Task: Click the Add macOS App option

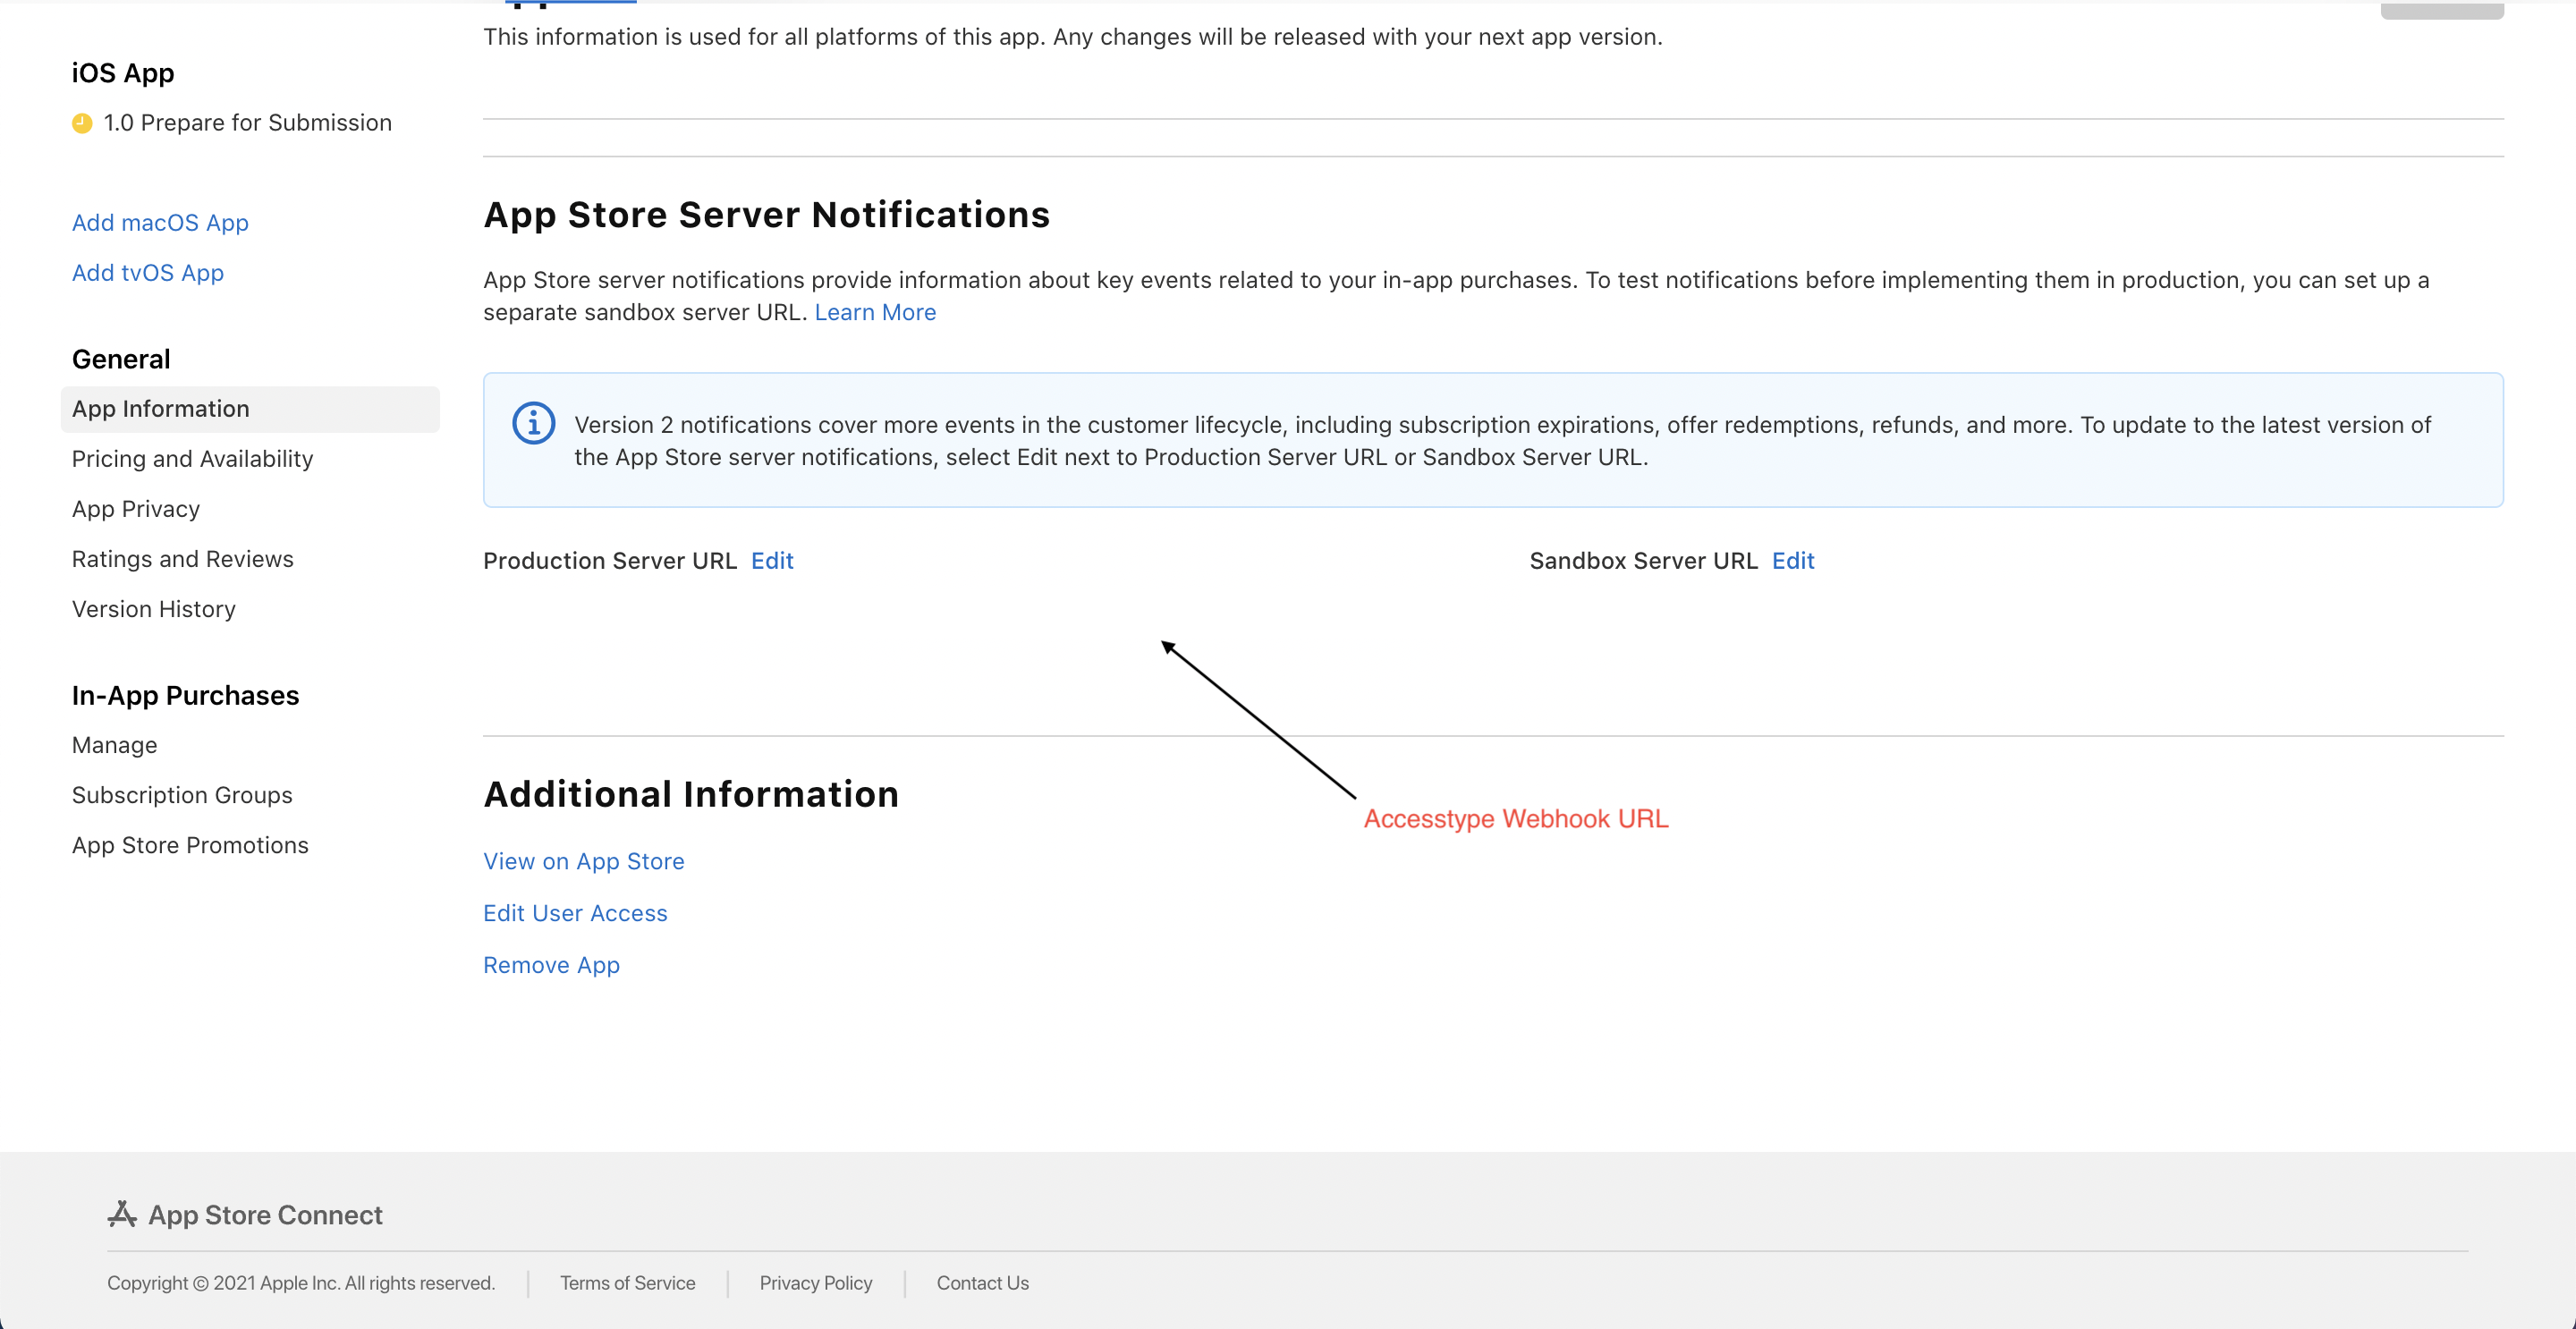Action: 159,222
